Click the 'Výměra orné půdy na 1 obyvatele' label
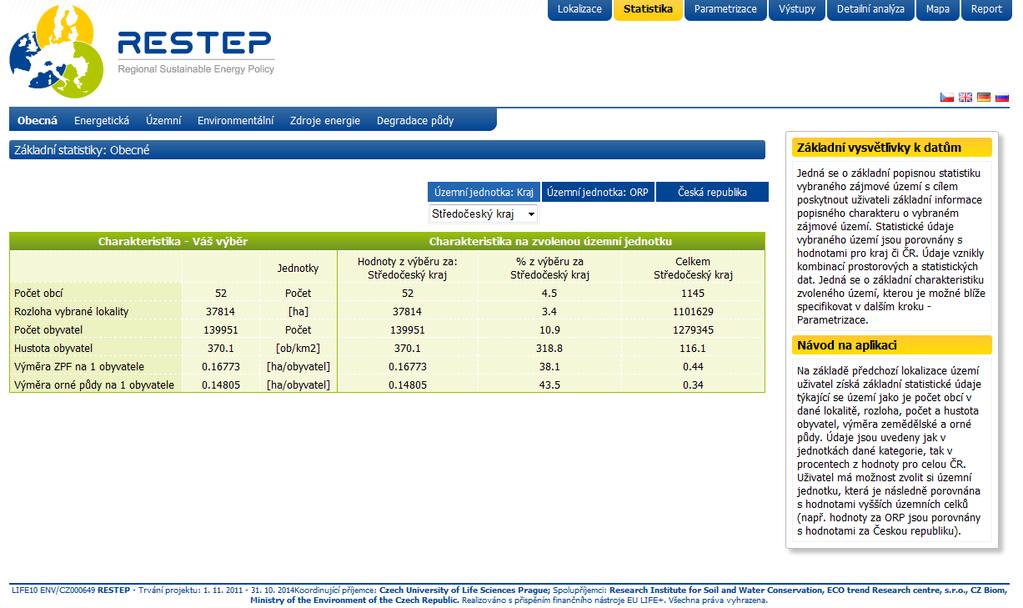Viewport: 1023px width, 608px height. click(94, 385)
